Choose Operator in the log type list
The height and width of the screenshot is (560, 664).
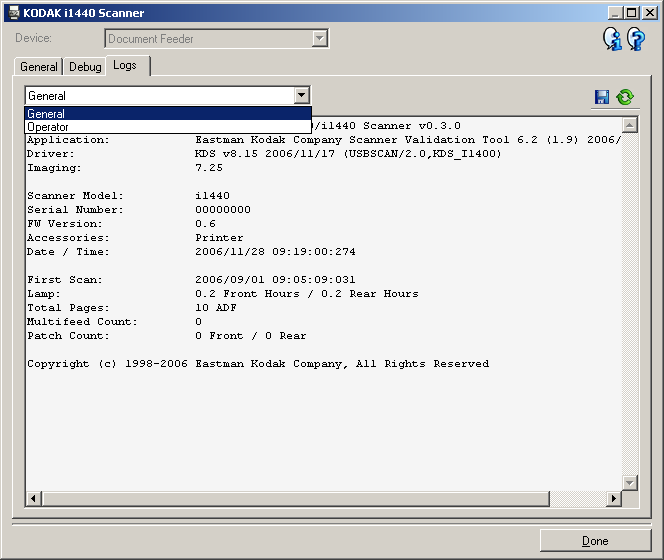click(168, 127)
